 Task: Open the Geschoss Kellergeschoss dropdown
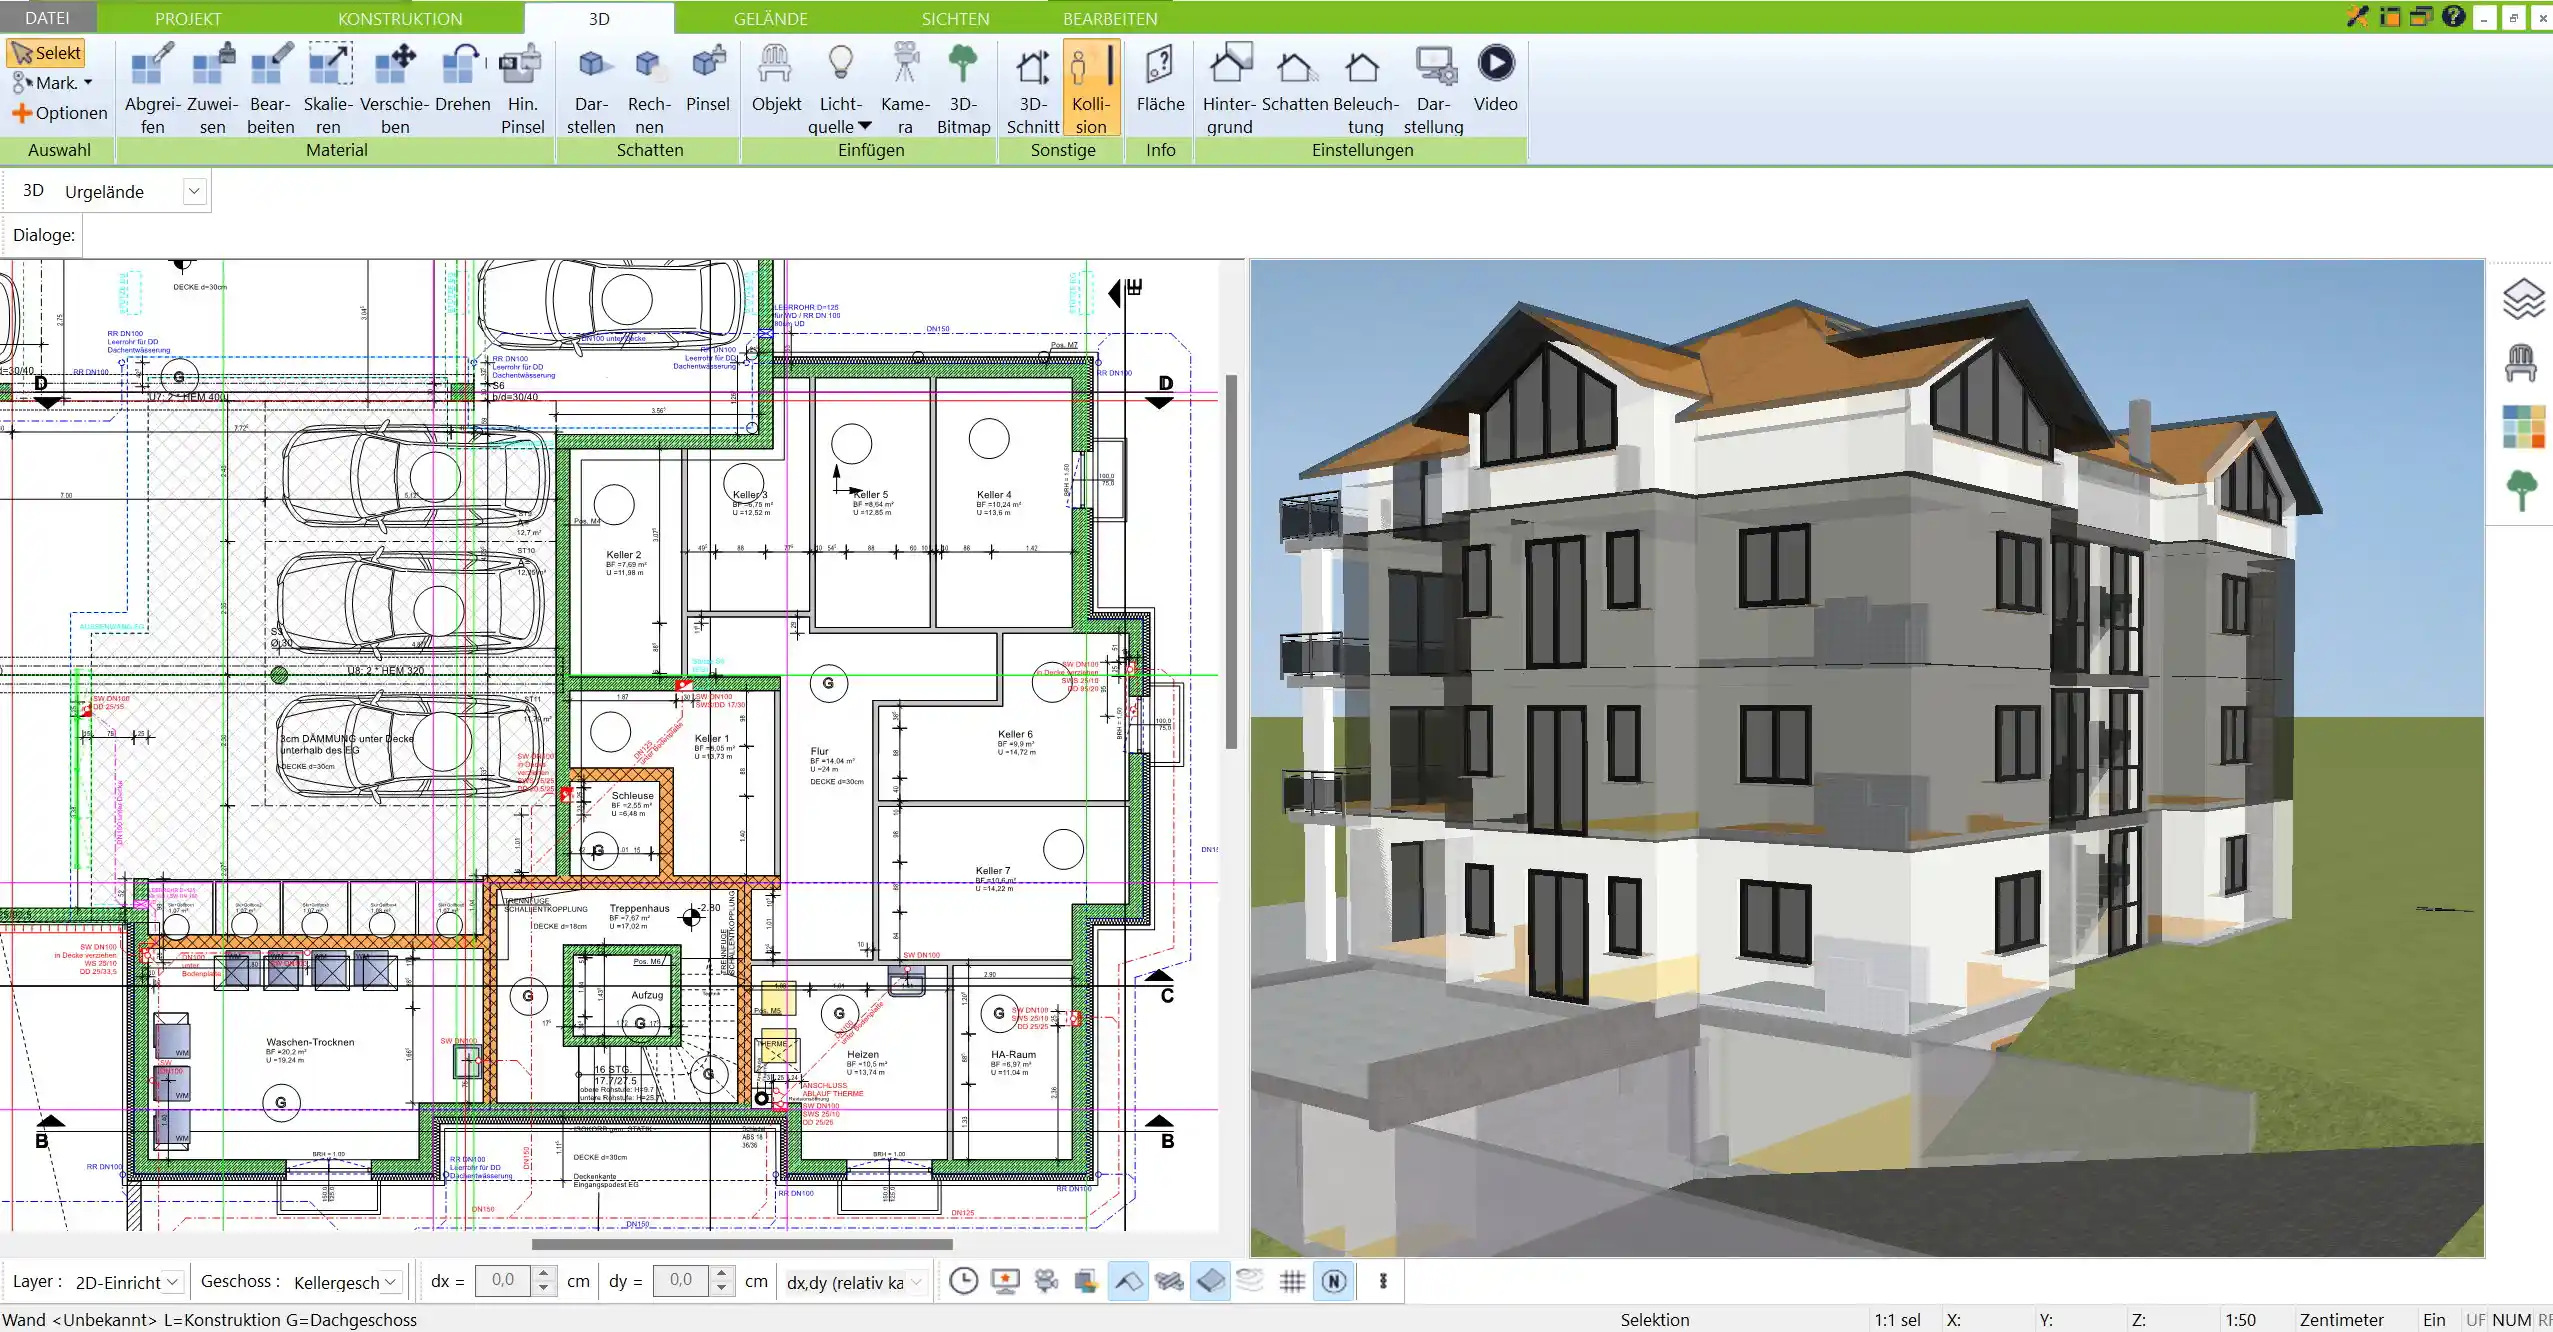[x=391, y=1282]
